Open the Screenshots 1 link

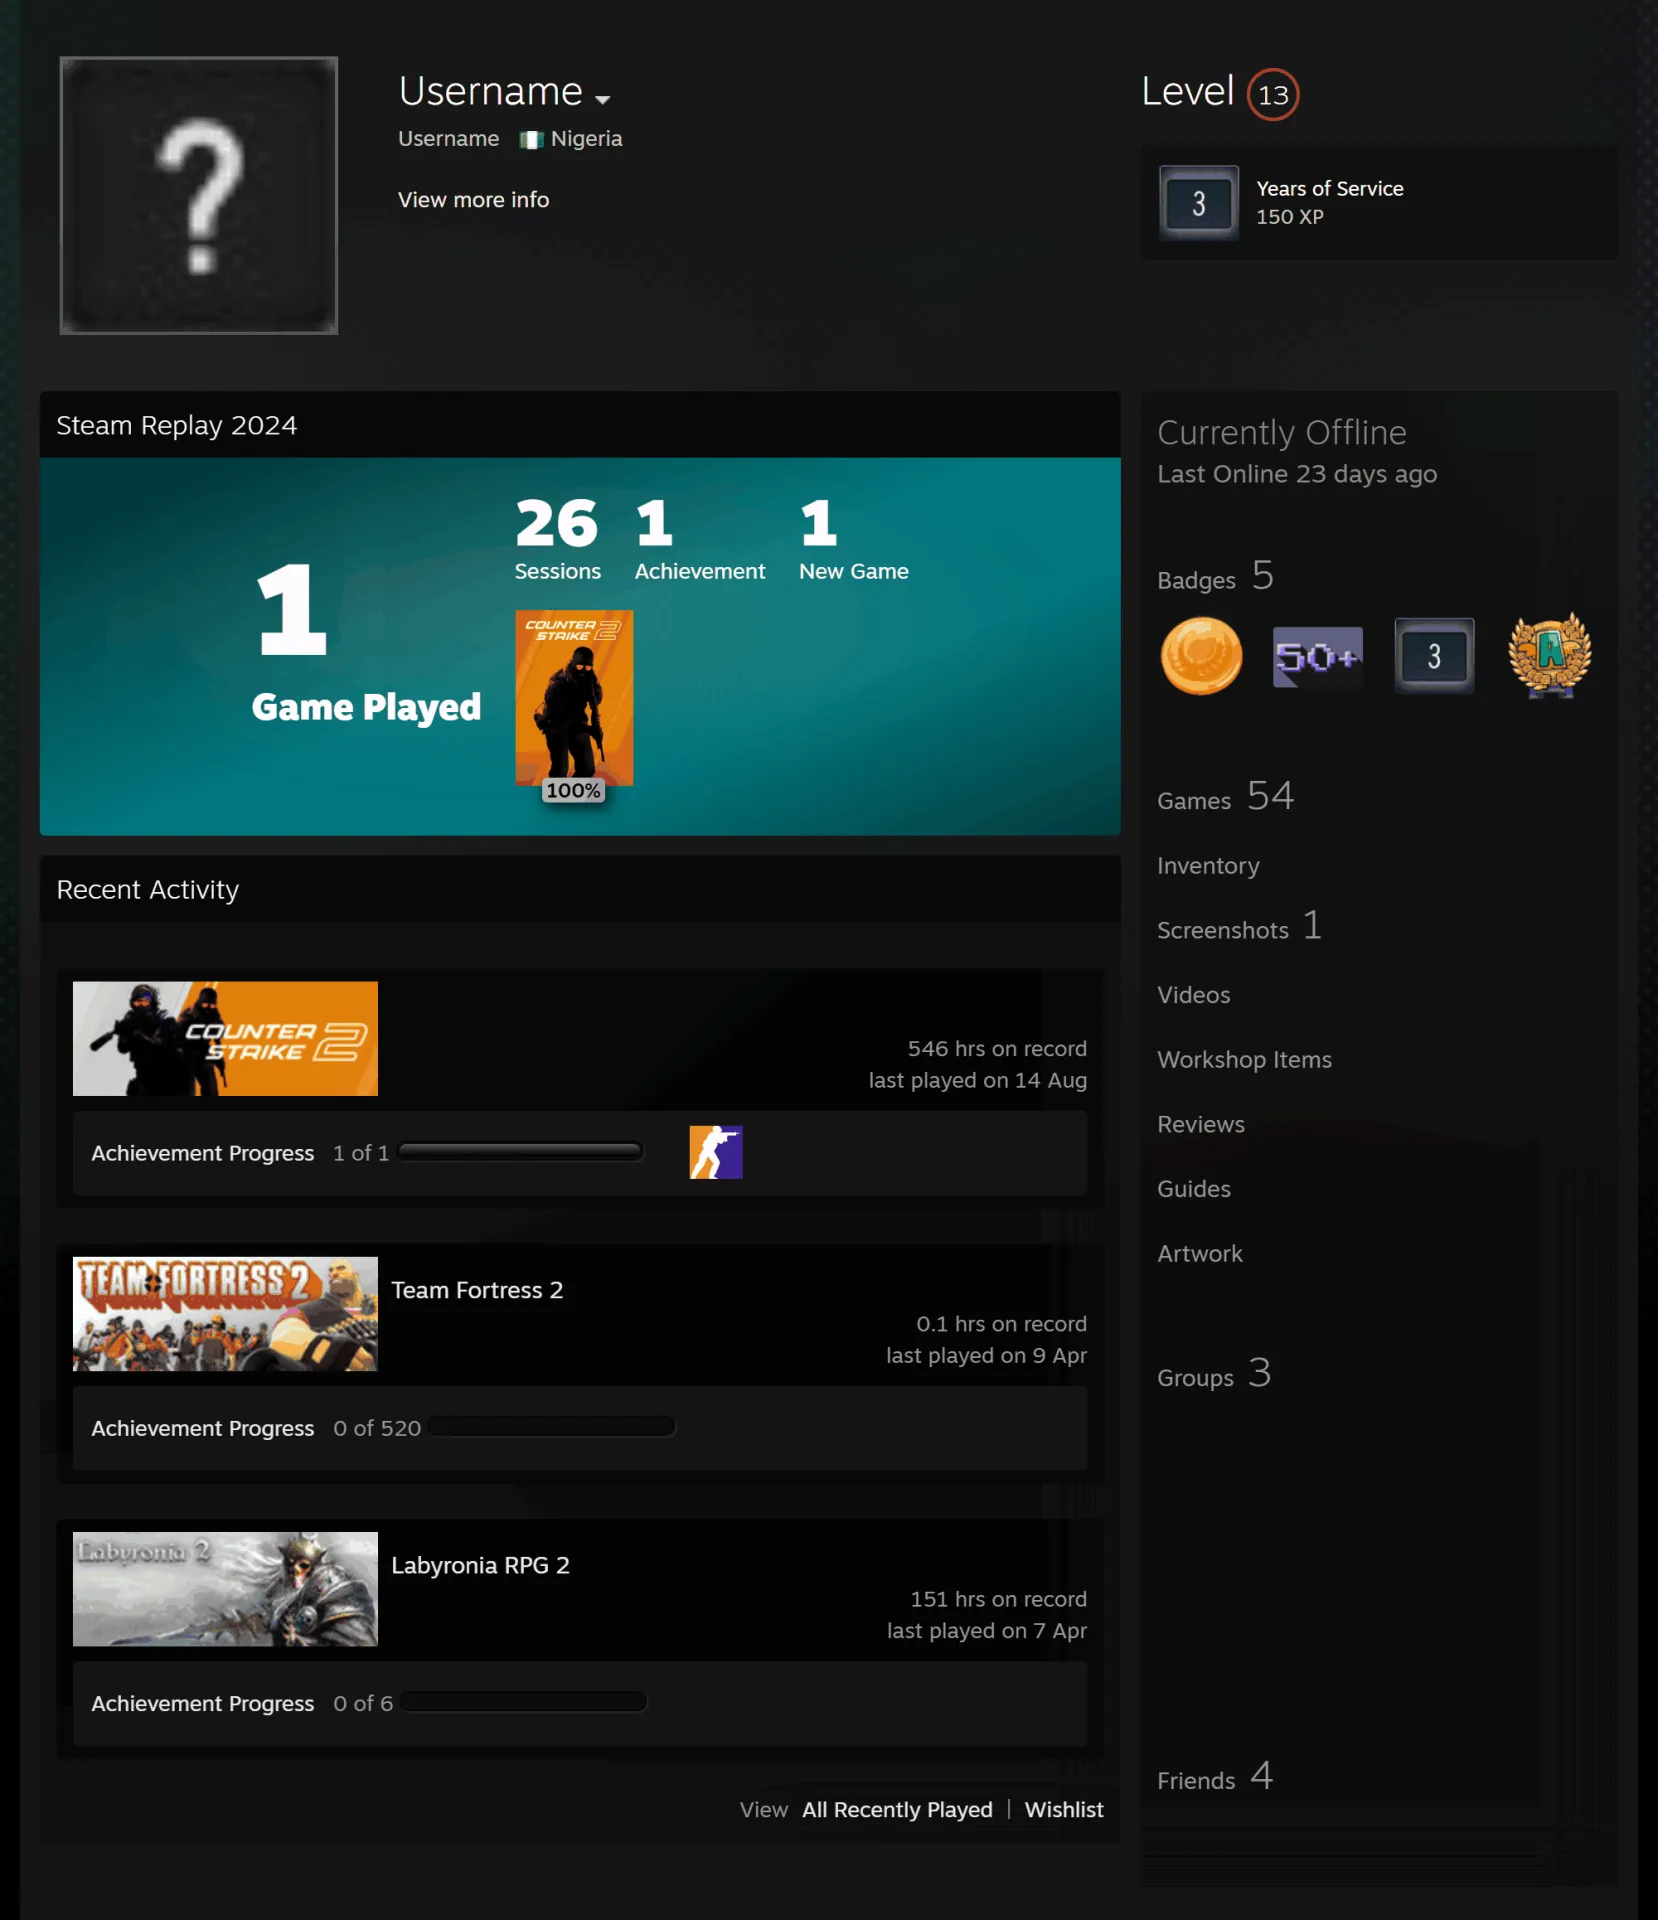[x=1239, y=927]
